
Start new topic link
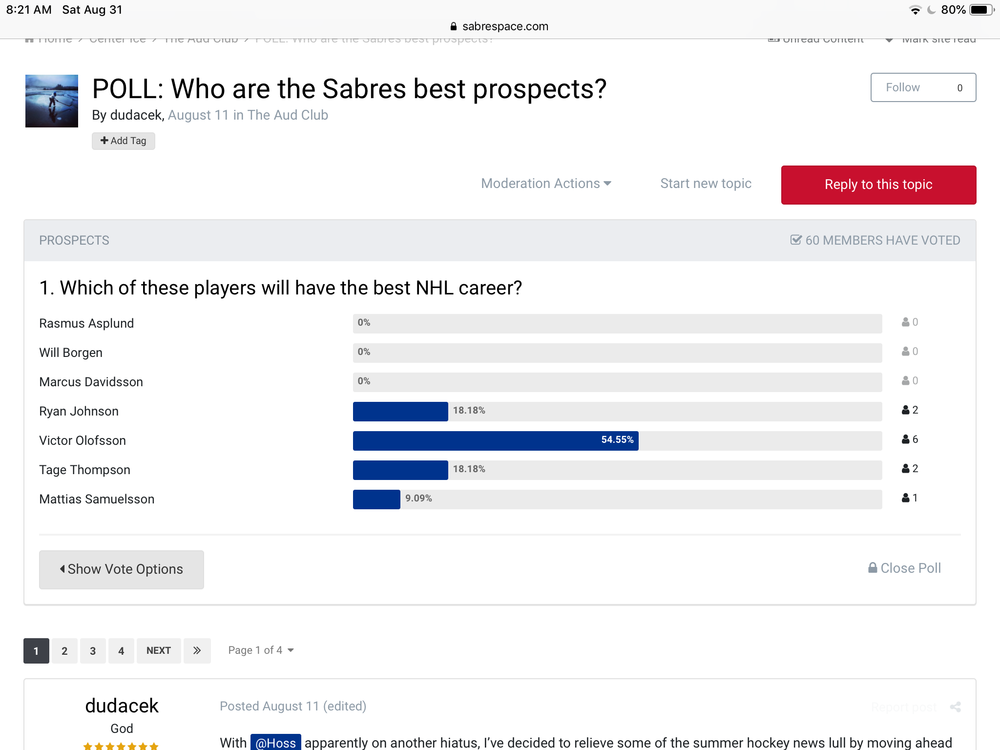tap(705, 184)
